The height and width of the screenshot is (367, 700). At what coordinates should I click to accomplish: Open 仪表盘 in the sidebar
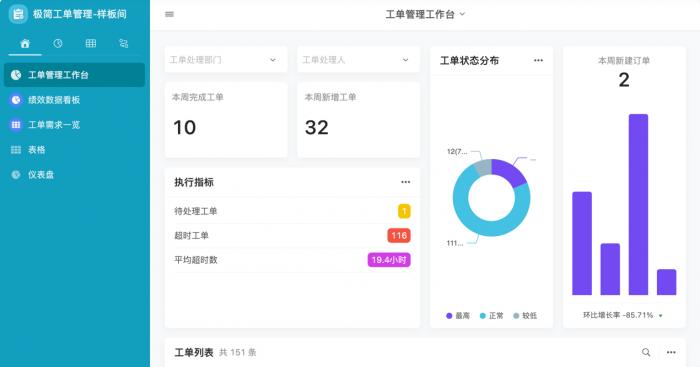pyautogui.click(x=74, y=175)
